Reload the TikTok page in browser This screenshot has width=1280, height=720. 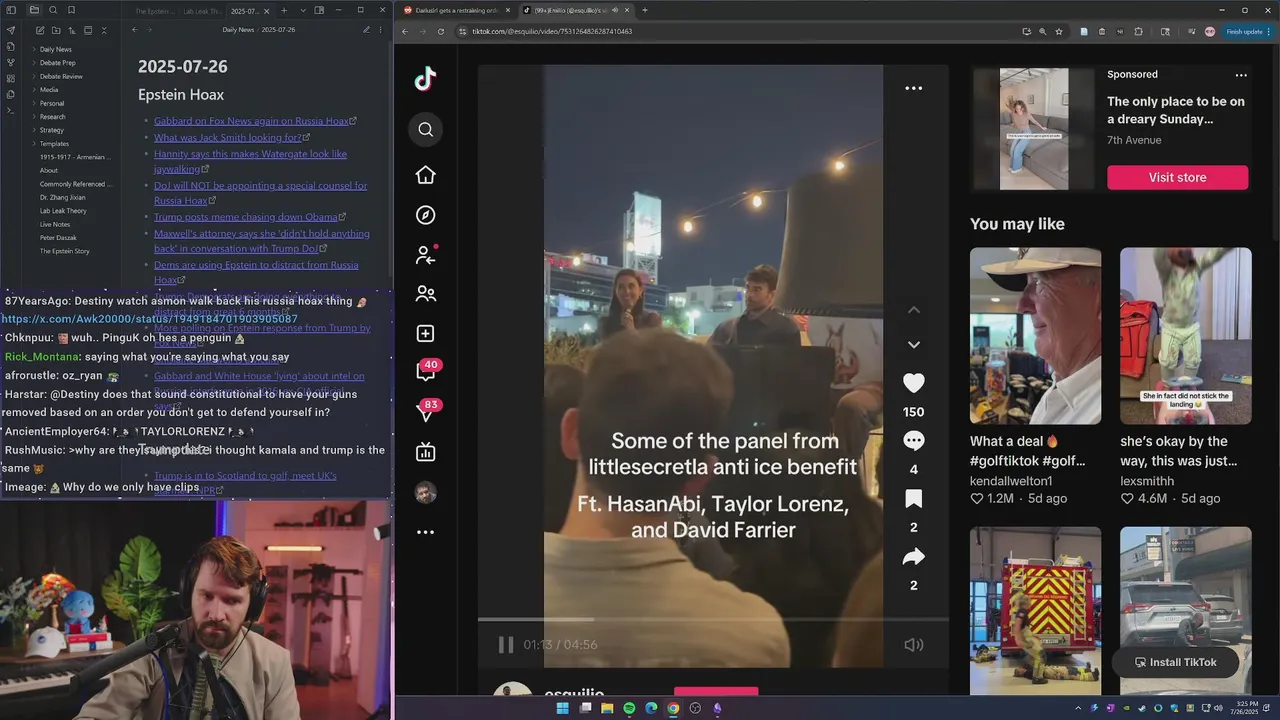point(439,31)
